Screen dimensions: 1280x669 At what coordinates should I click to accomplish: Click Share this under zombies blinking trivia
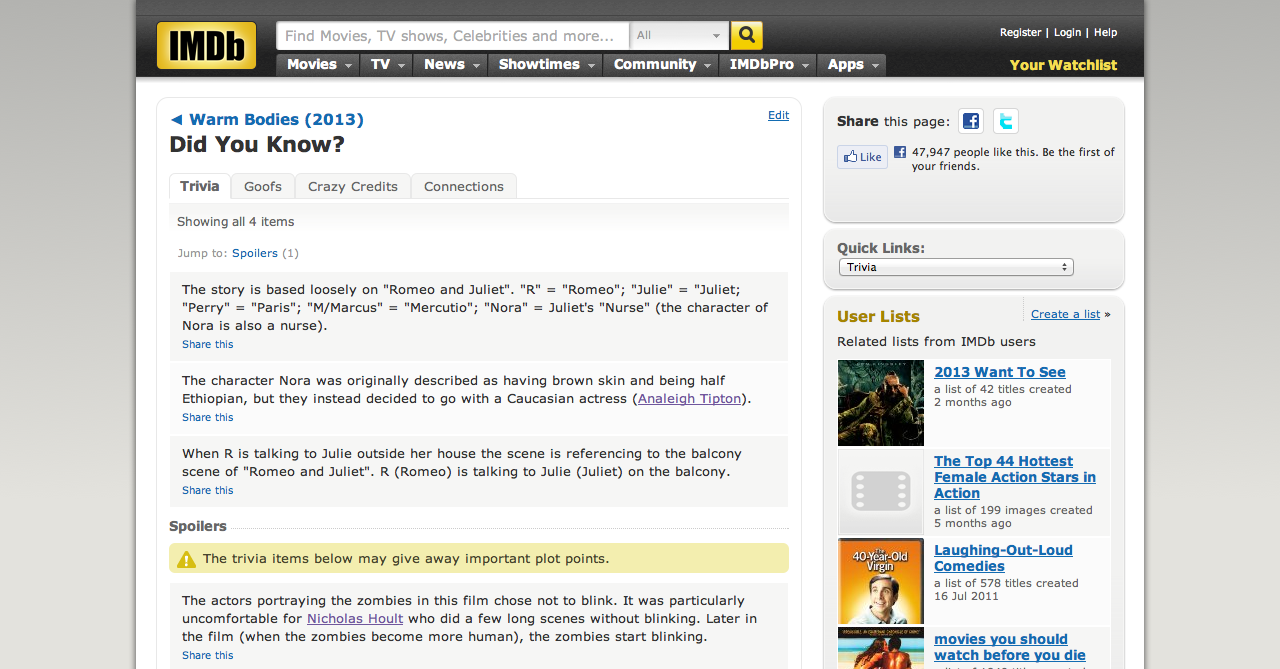pyautogui.click(x=208, y=655)
